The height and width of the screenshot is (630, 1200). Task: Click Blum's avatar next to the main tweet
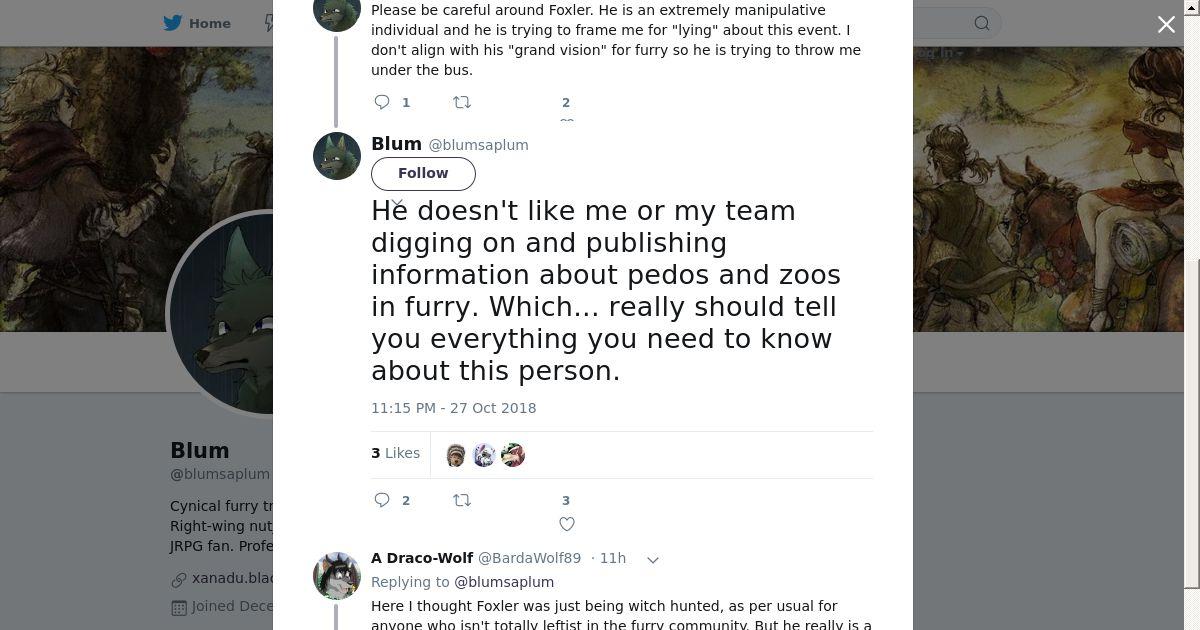[x=337, y=156]
